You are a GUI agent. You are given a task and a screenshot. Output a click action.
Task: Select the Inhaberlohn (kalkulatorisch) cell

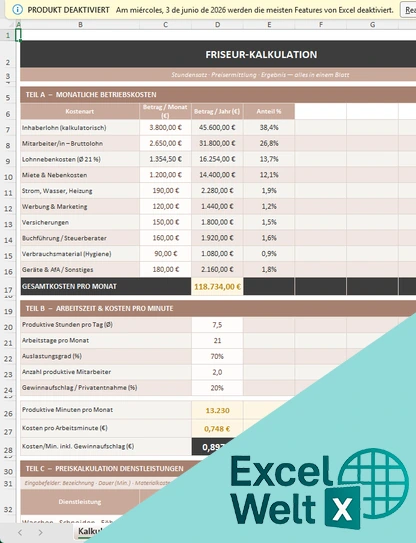point(80,128)
